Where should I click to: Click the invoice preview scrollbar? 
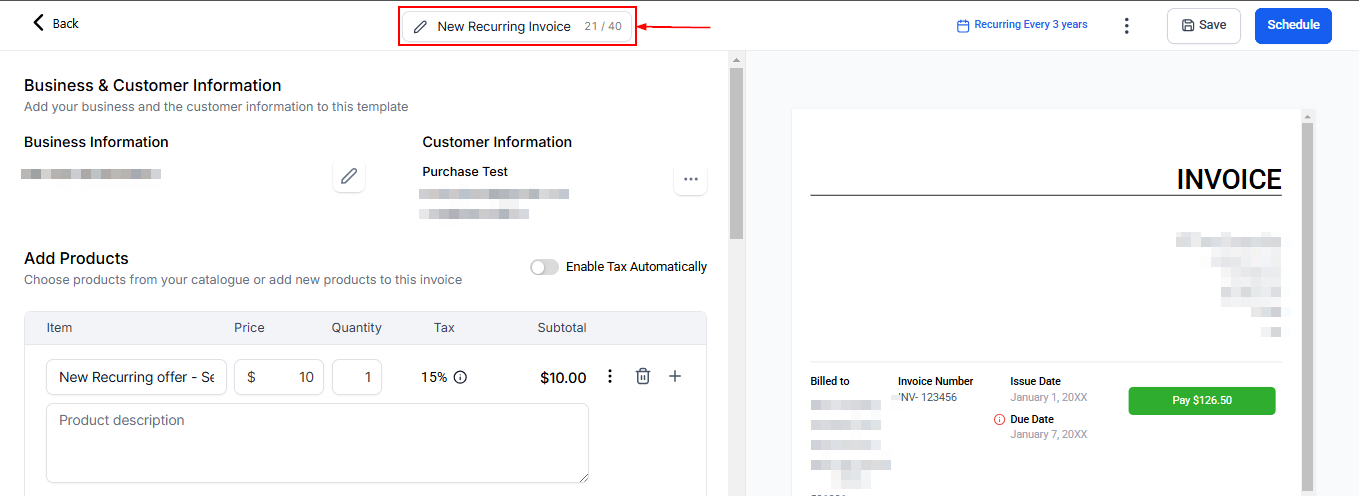(1306, 306)
